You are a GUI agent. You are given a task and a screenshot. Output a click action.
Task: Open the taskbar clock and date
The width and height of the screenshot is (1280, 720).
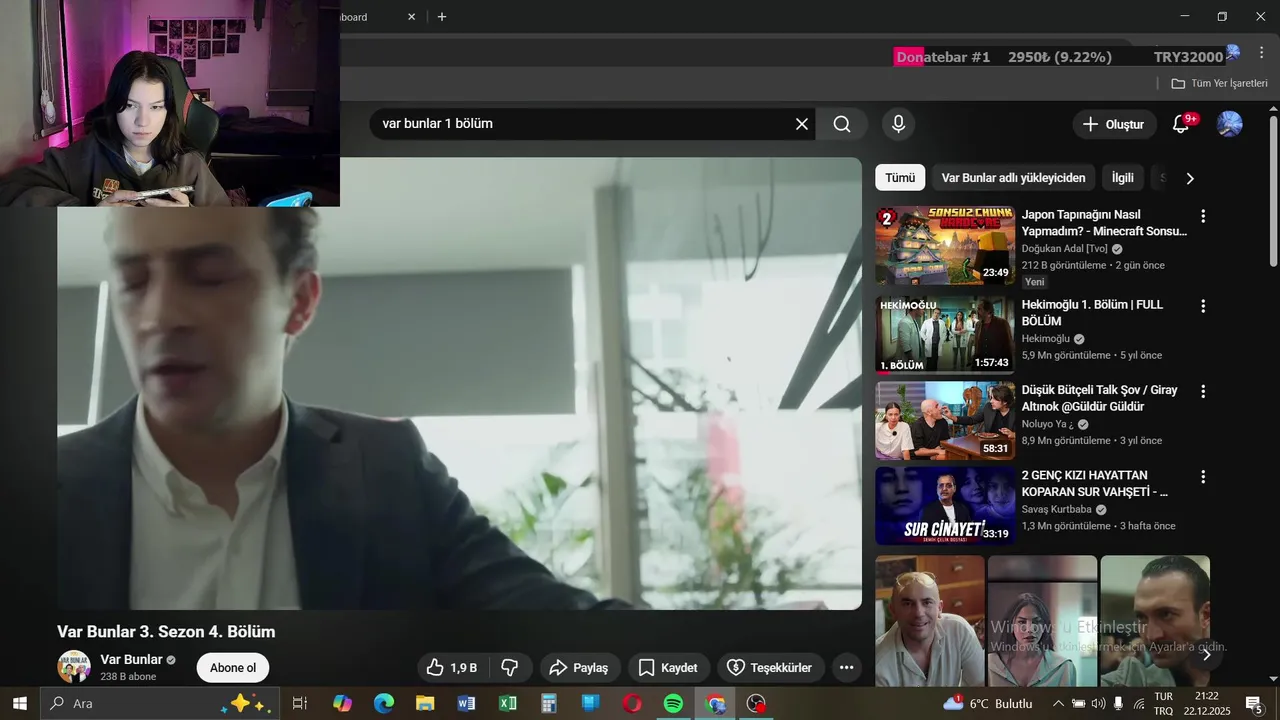(1206, 703)
